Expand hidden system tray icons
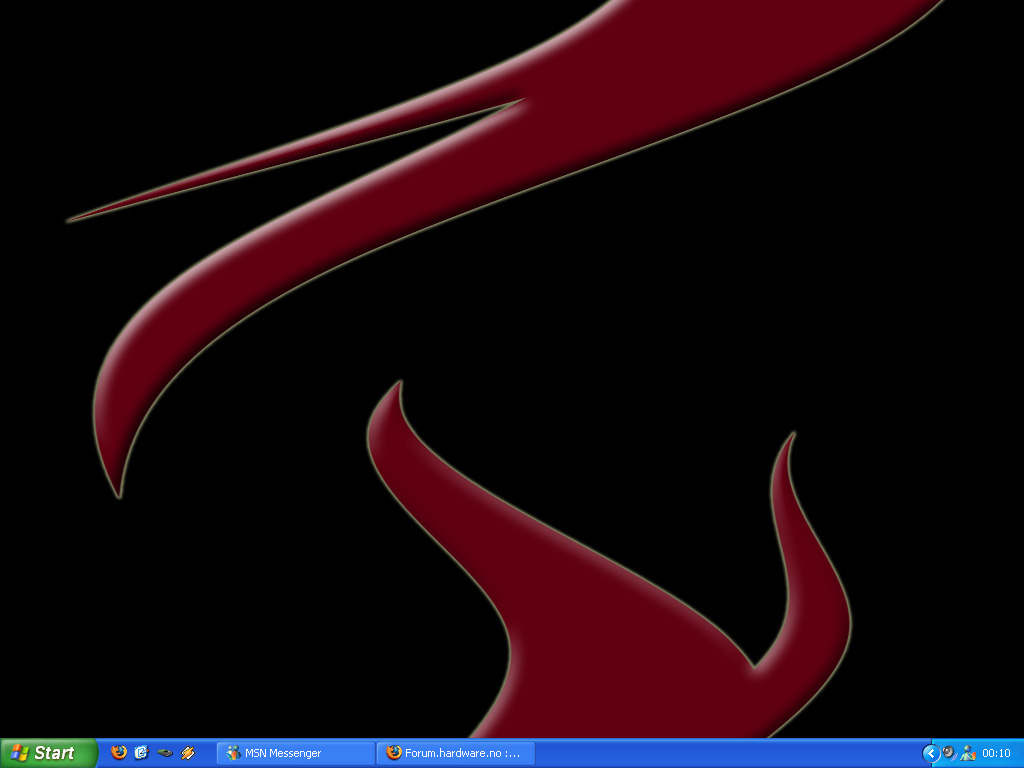The width and height of the screenshot is (1024, 768). point(931,753)
